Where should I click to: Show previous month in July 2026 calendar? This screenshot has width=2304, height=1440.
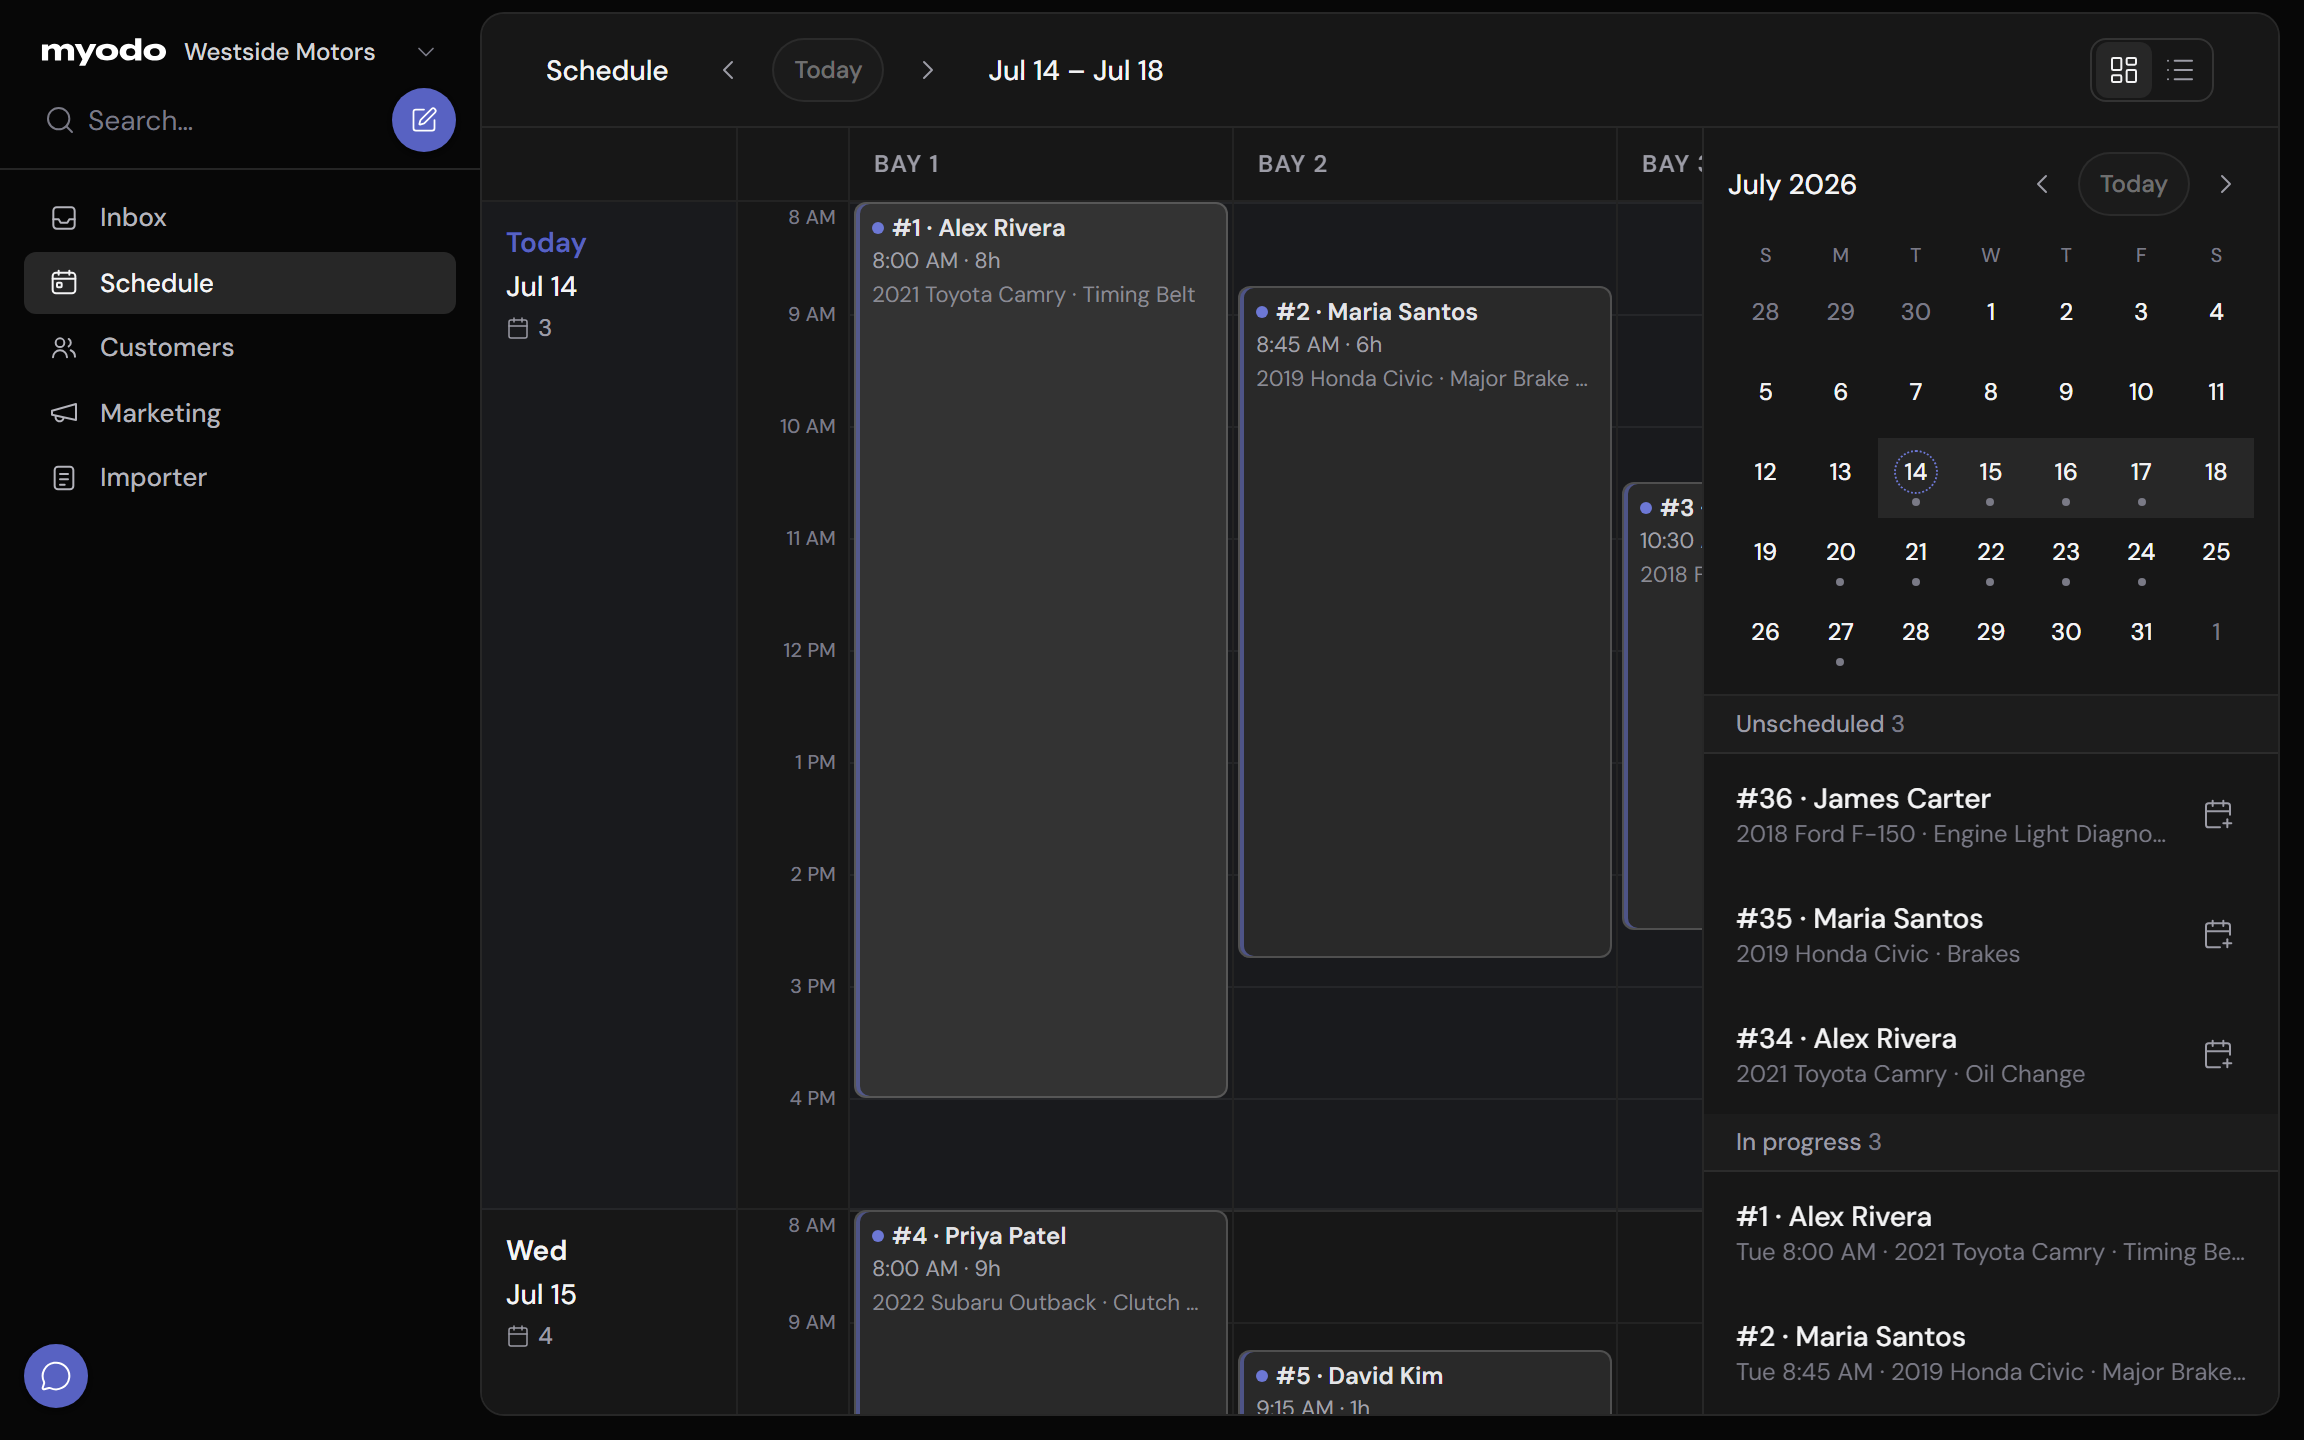click(x=2042, y=184)
